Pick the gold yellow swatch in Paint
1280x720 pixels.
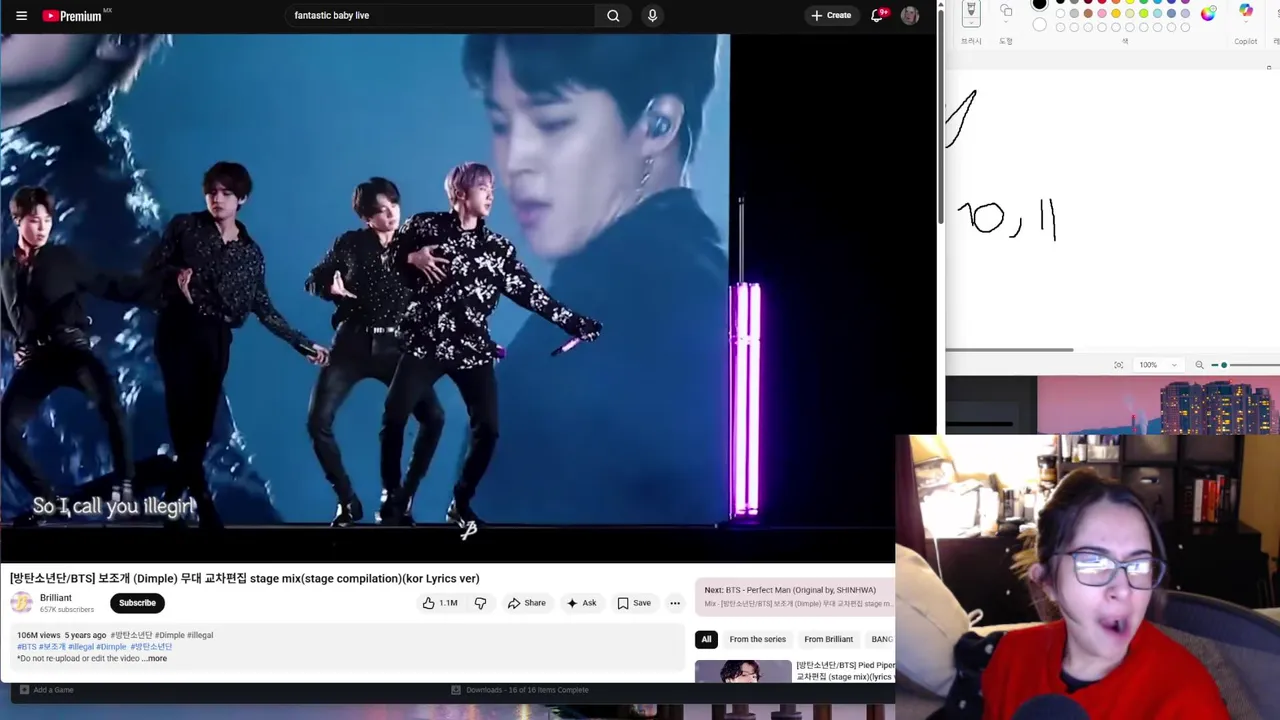pos(1116,13)
